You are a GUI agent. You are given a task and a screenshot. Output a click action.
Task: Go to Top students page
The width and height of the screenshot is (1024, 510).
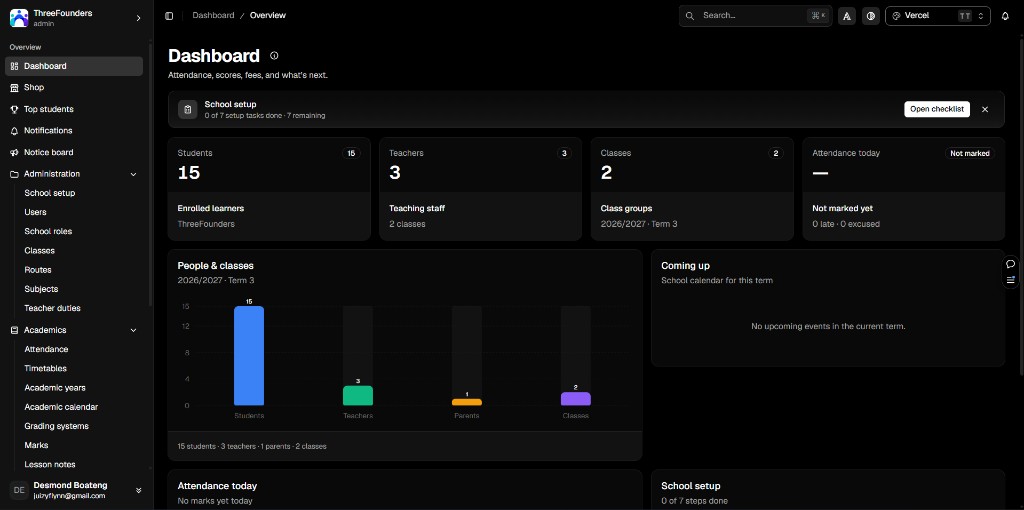click(74, 109)
